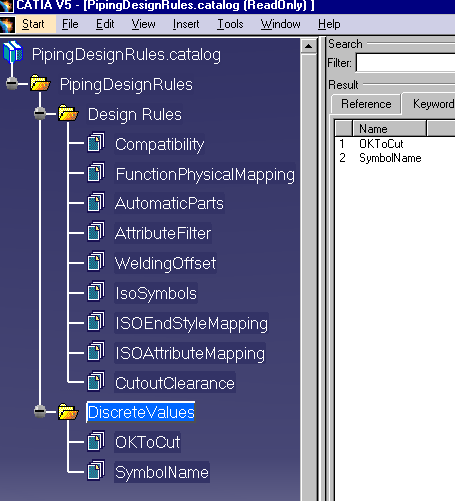Click the AutomaticParts family sheet icon
Image resolution: width=455 pixels, height=501 pixels.
coord(96,202)
